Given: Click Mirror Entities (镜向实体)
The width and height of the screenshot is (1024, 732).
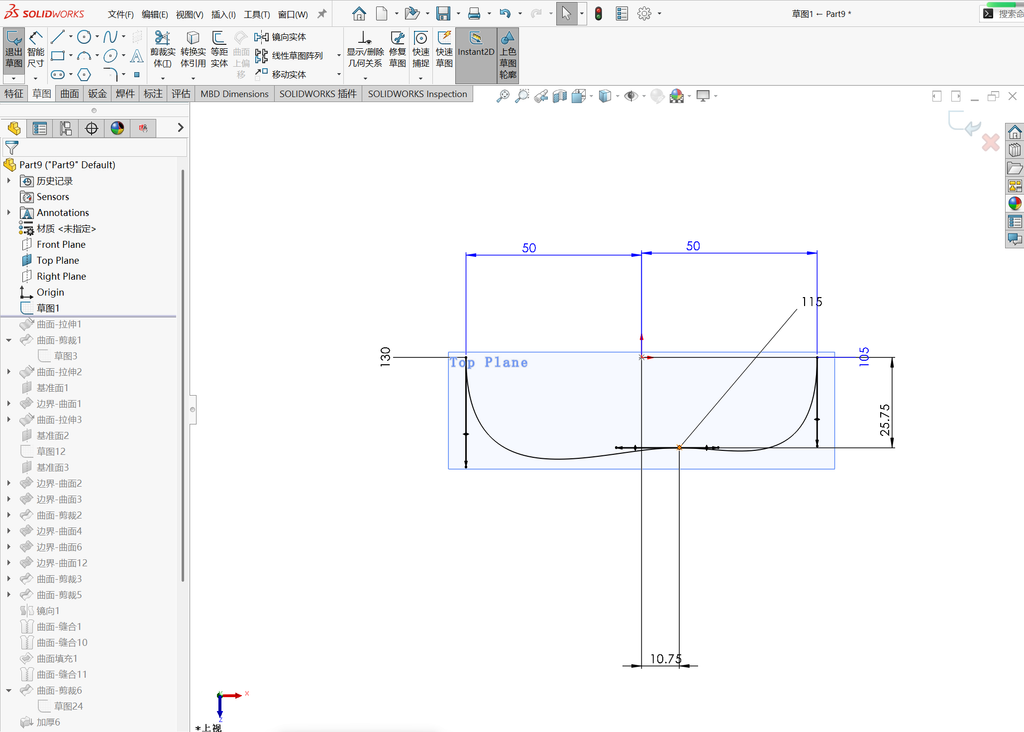Looking at the screenshot, I should (x=280, y=37).
